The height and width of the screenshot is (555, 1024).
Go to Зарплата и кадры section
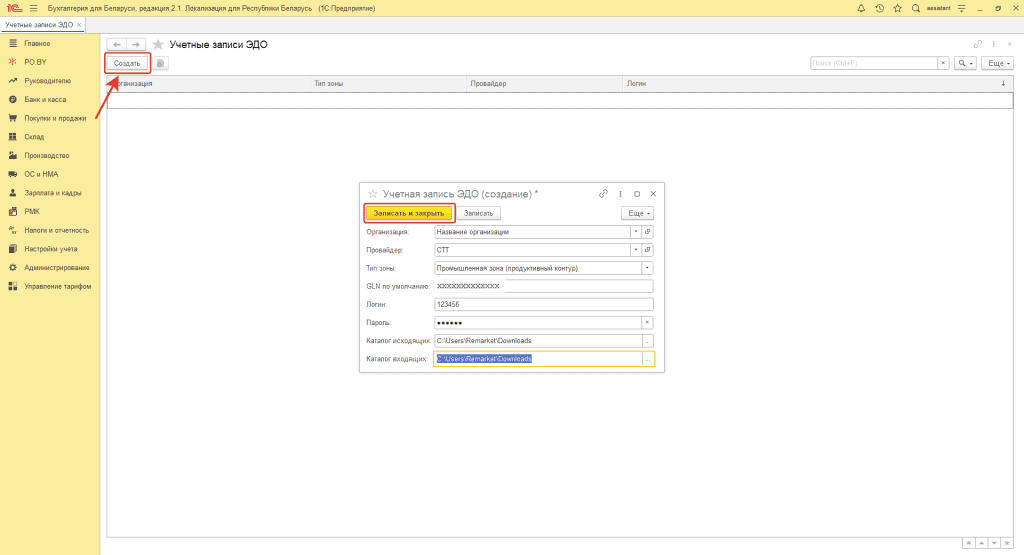(52, 192)
